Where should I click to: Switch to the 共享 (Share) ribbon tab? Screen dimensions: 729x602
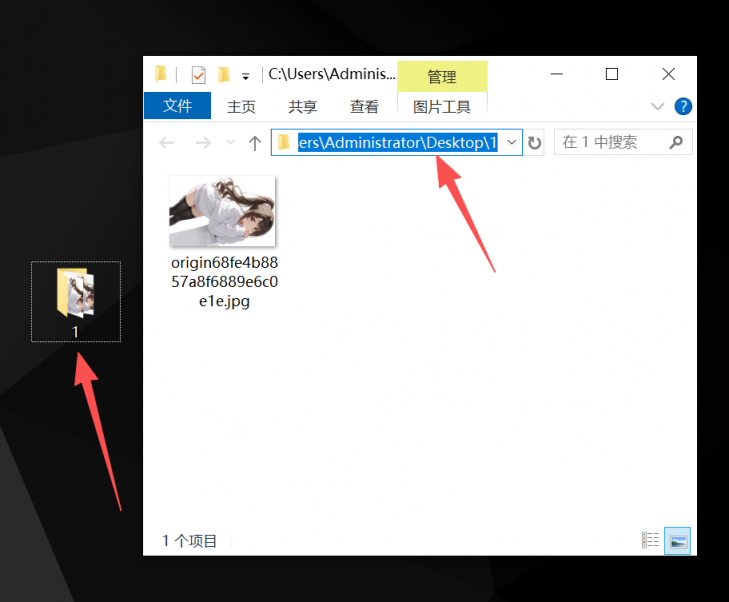(x=303, y=106)
